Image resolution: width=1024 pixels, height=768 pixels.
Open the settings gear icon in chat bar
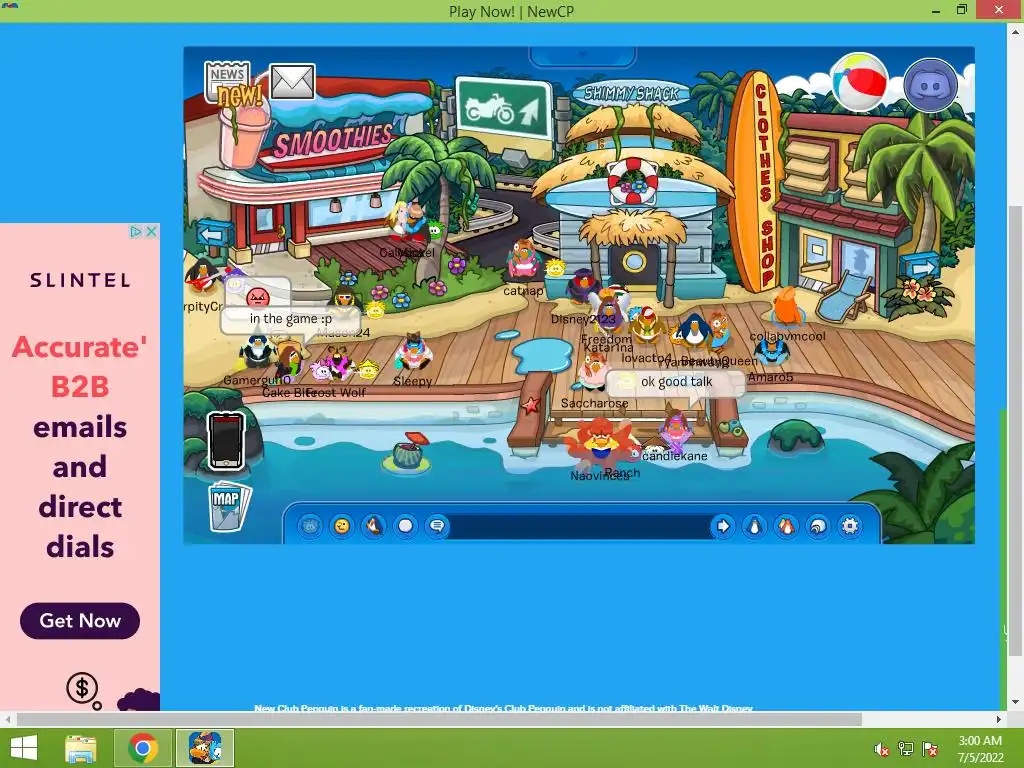click(850, 526)
